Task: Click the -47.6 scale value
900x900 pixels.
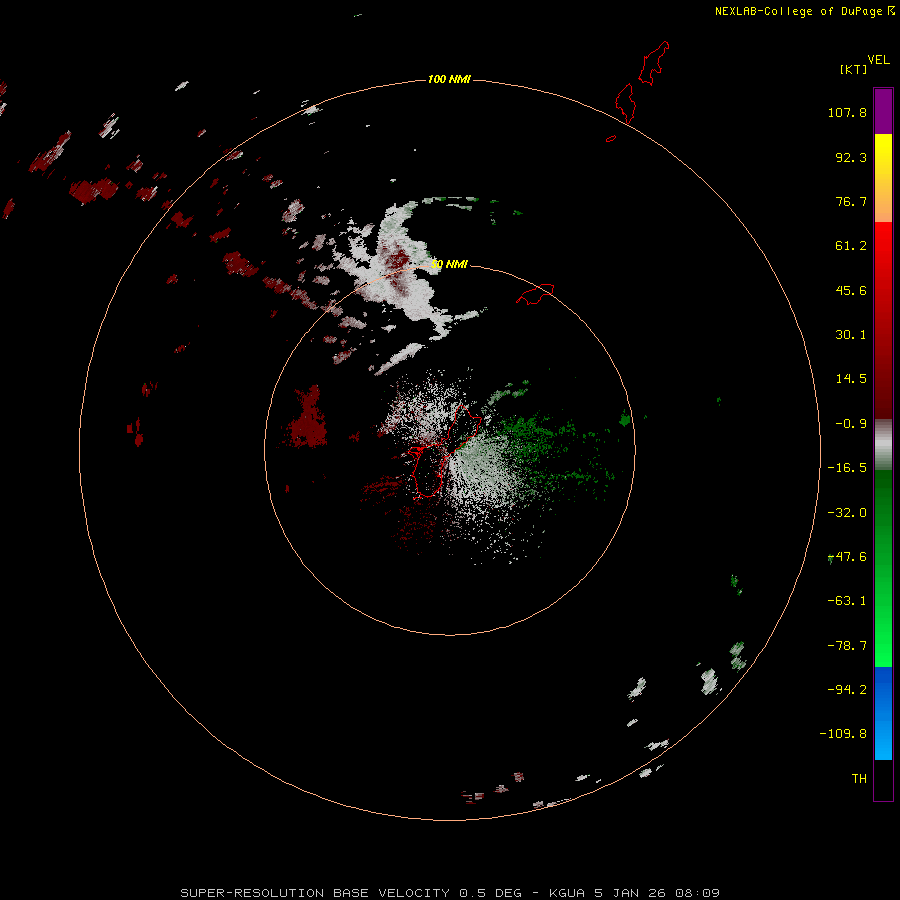Action: (x=847, y=557)
